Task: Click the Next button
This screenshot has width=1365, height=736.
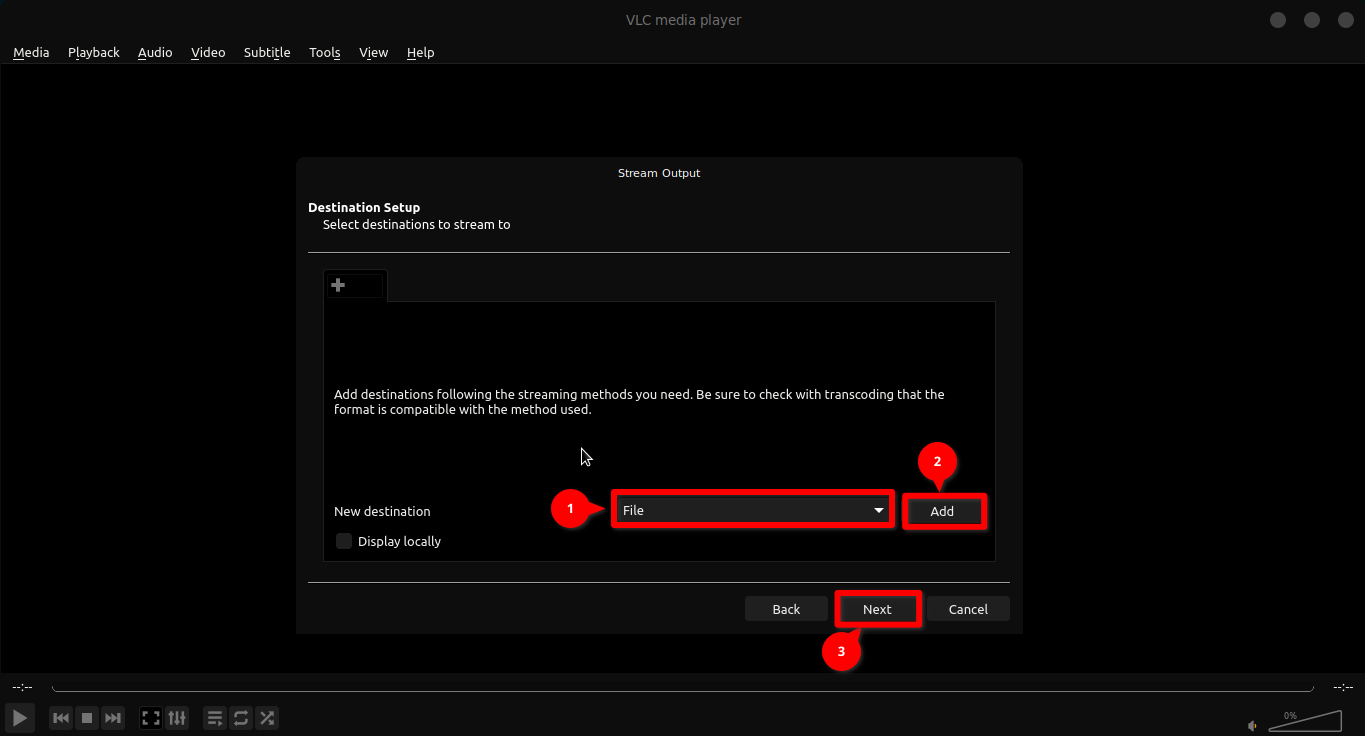Action: [877, 609]
